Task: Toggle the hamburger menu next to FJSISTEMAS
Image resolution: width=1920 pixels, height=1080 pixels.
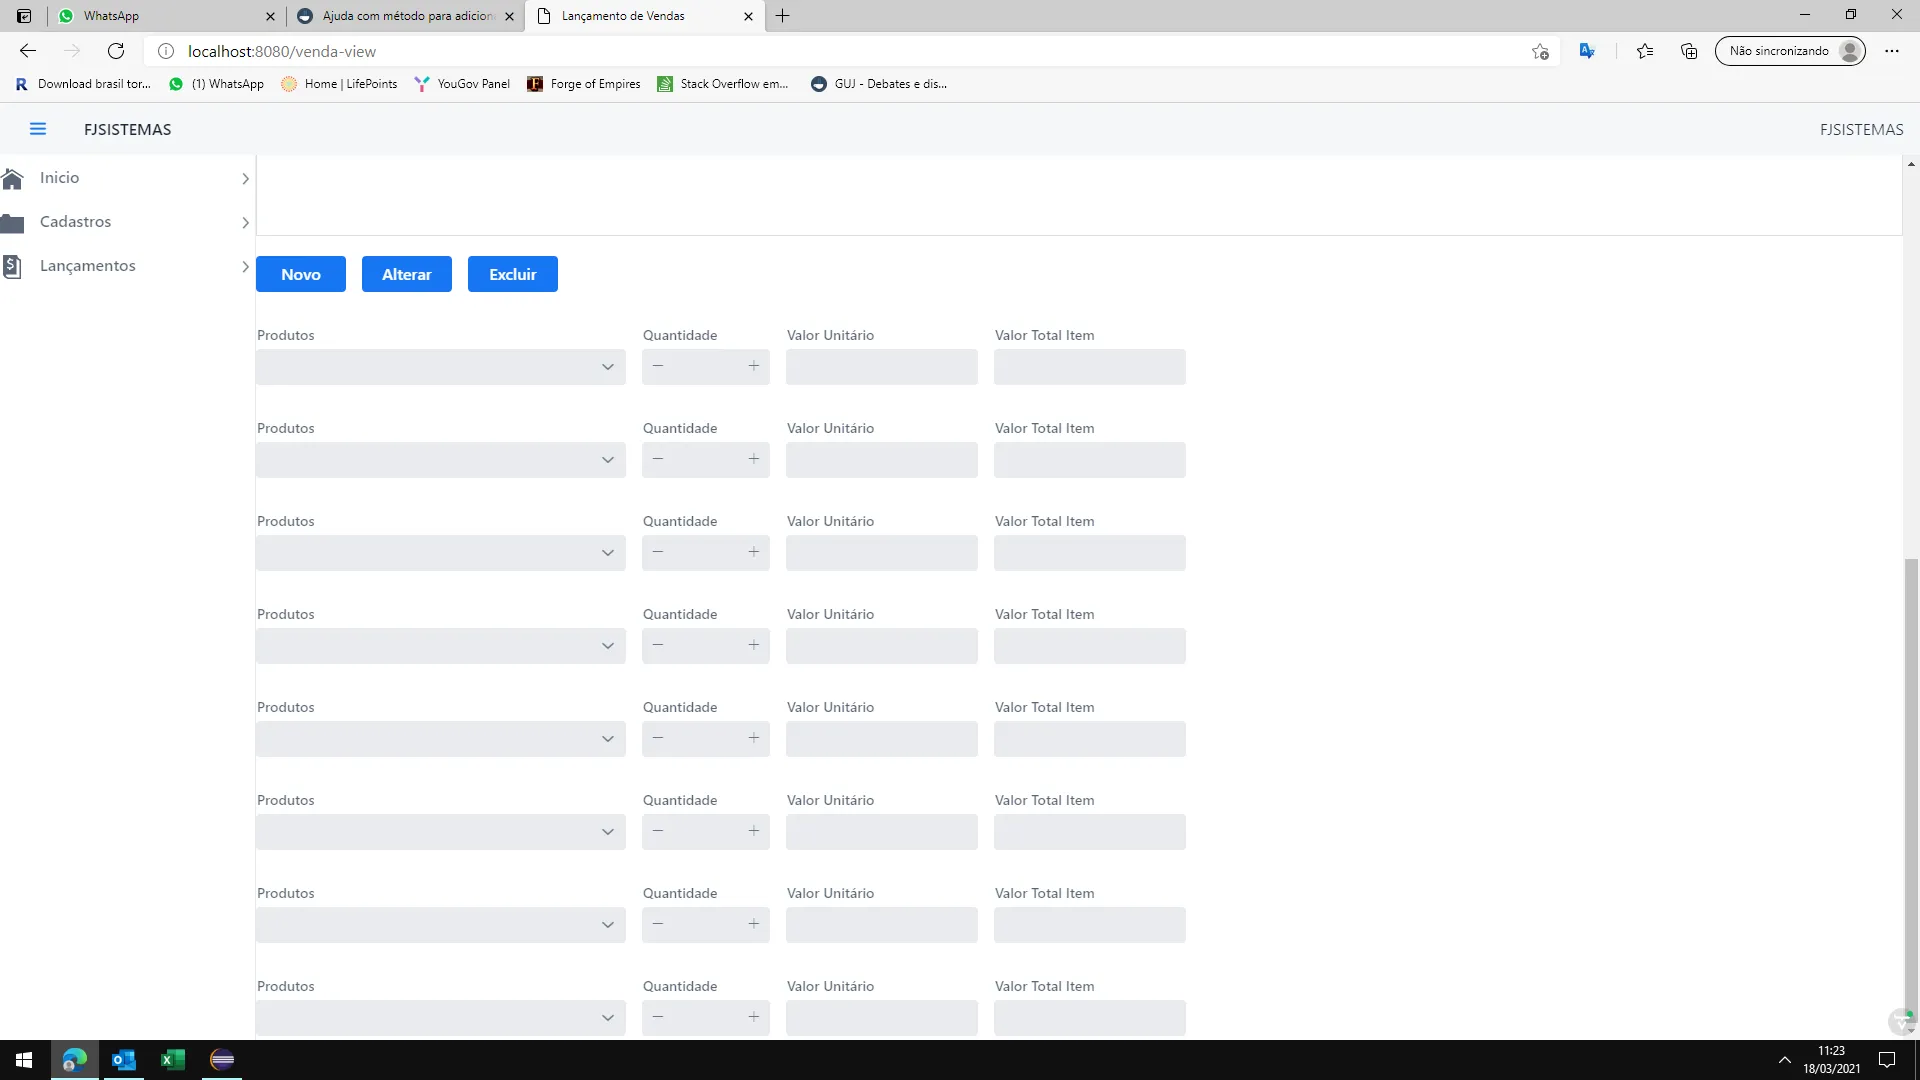Action: click(38, 129)
